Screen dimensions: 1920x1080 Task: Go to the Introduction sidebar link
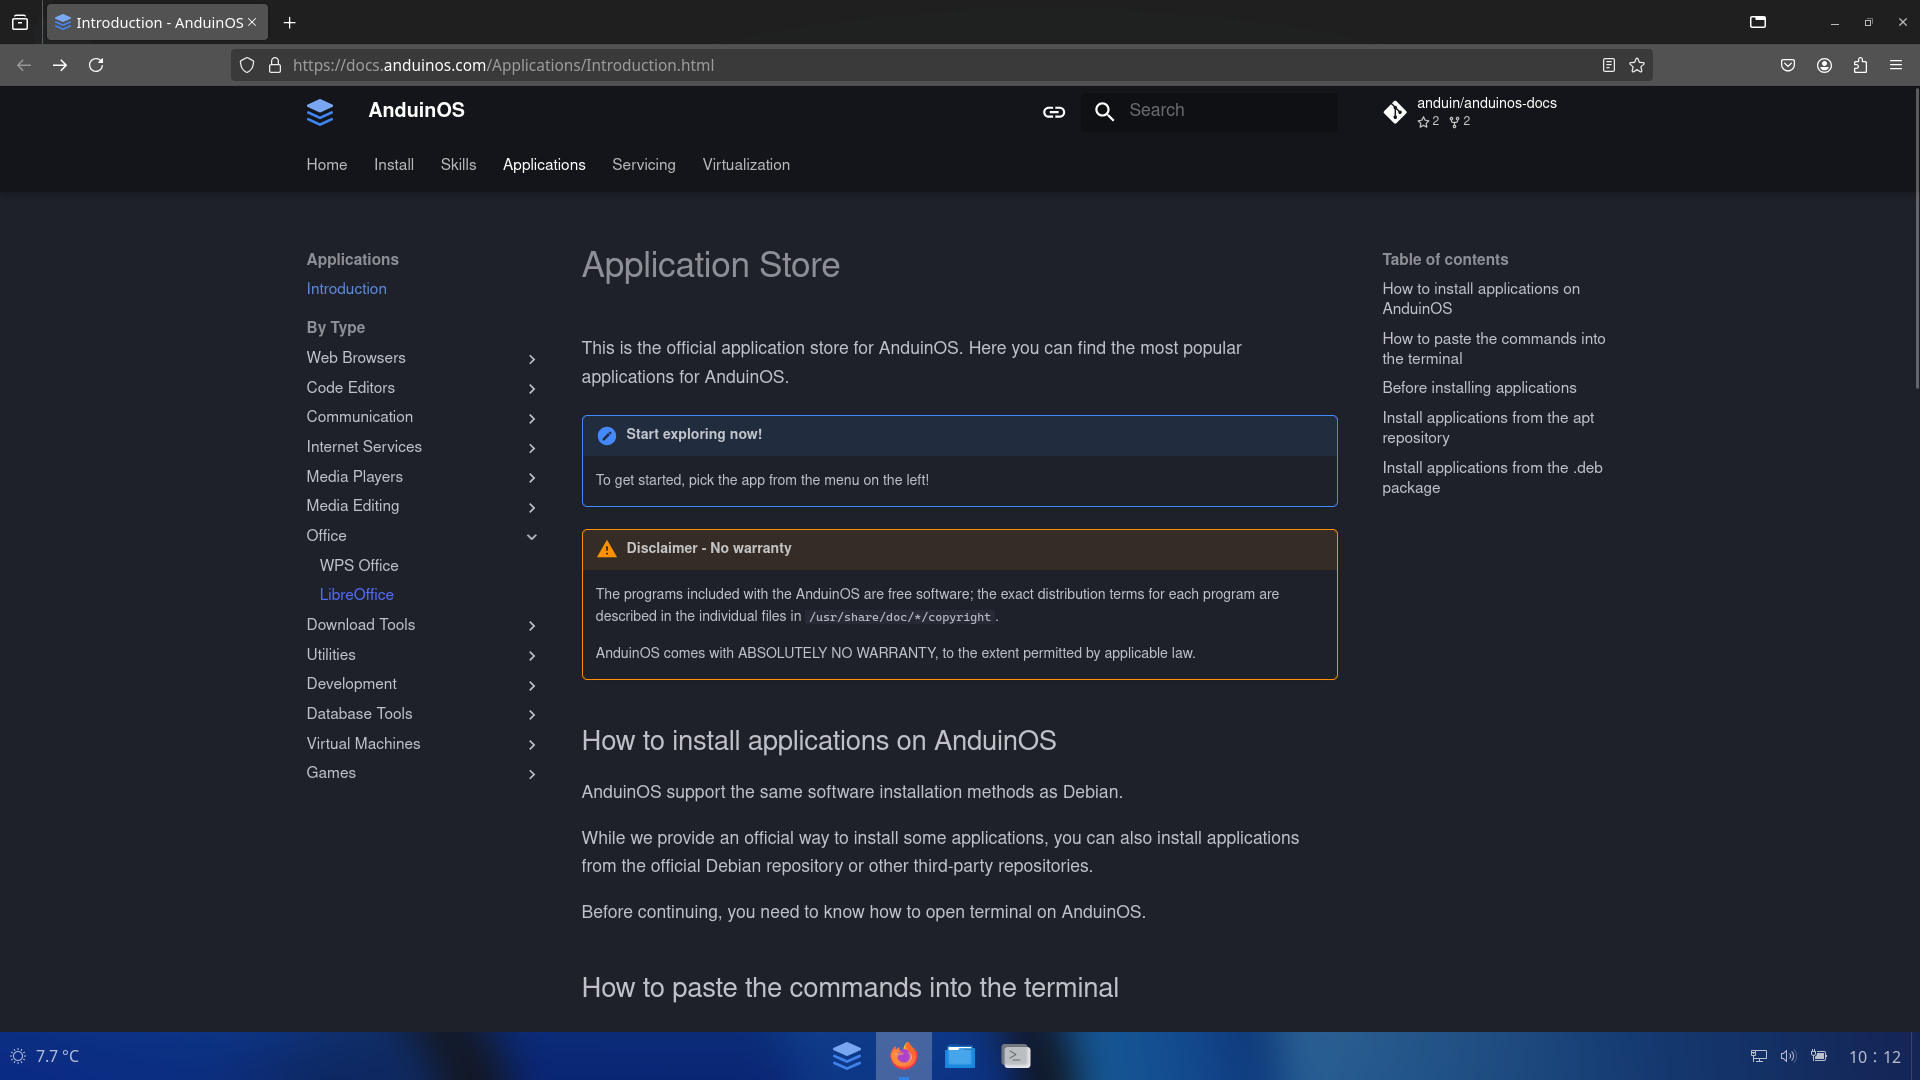click(x=346, y=289)
